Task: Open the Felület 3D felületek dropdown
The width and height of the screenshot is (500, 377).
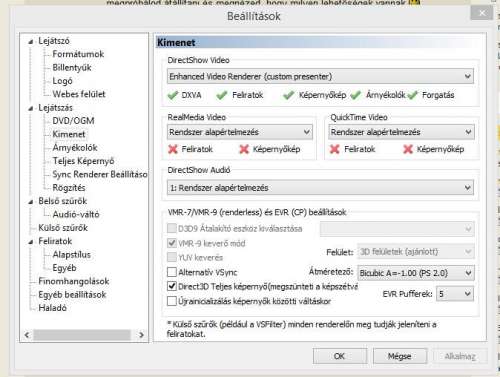Action: pyautogui.click(x=415, y=252)
